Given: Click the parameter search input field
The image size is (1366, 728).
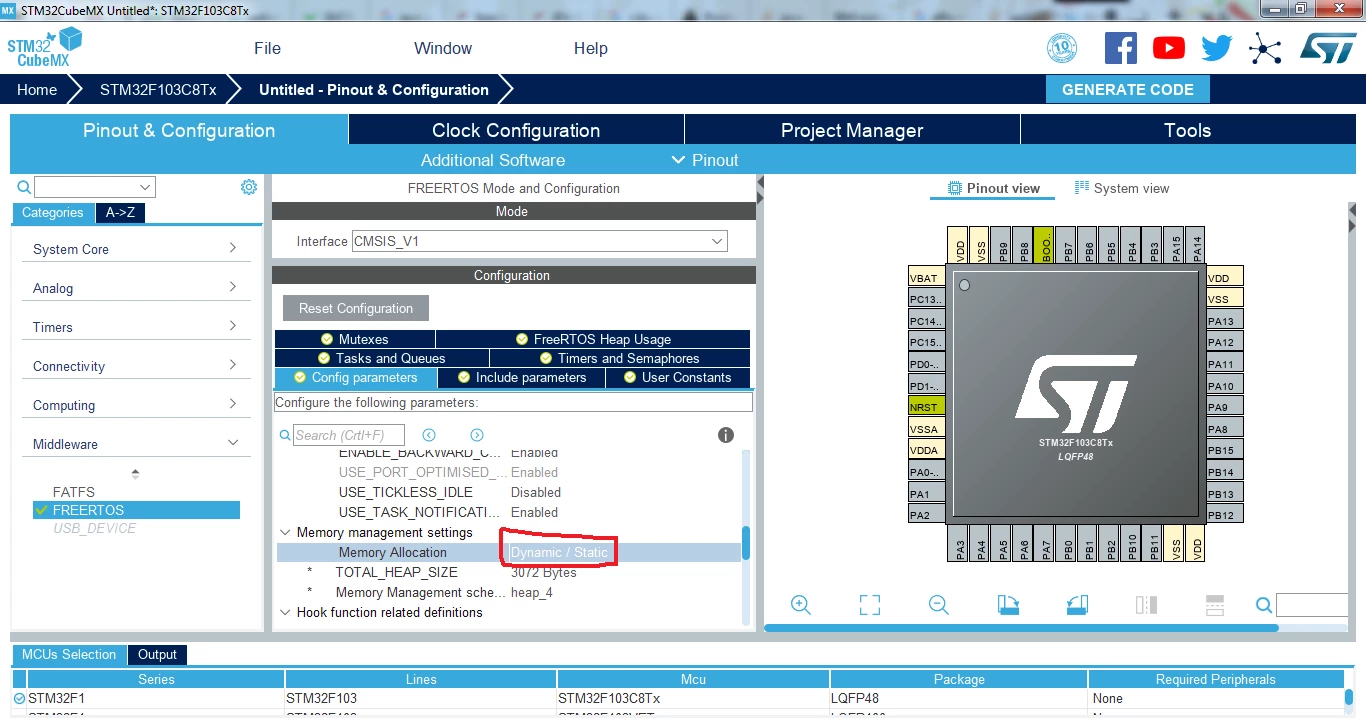Looking at the screenshot, I should click(x=349, y=435).
